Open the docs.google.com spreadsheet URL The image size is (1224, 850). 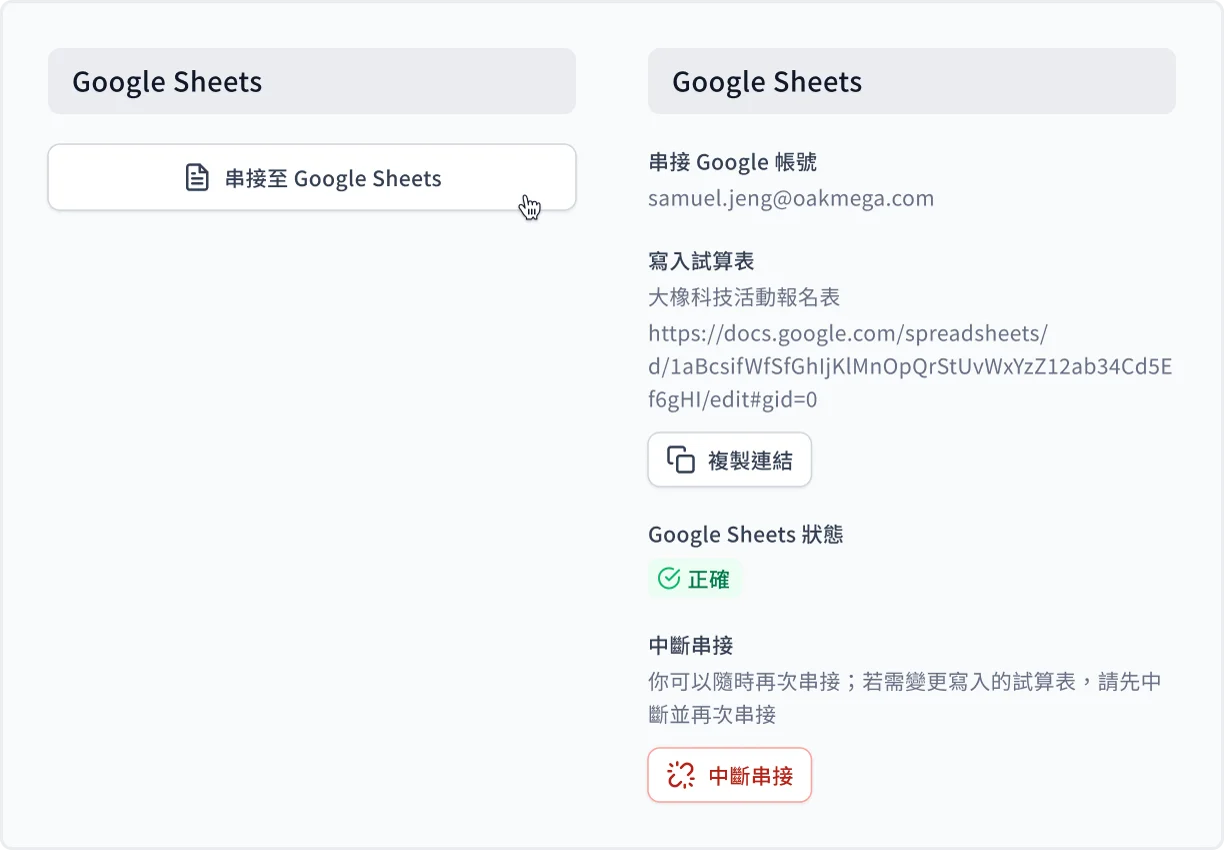(x=910, y=367)
